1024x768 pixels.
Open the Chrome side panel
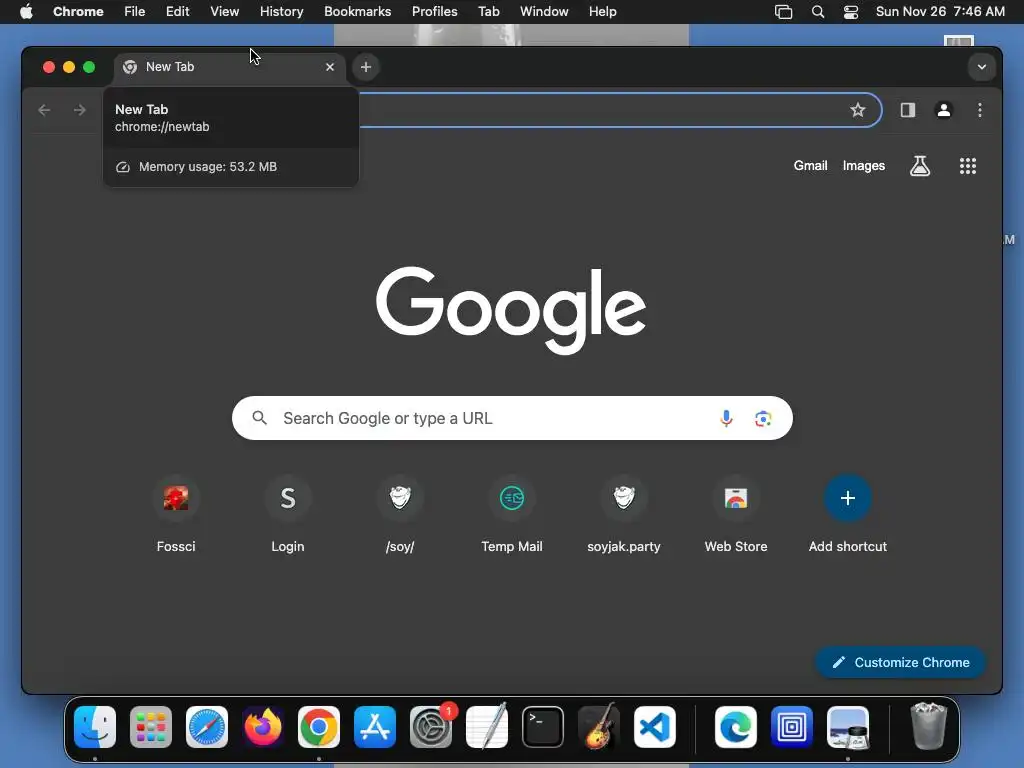click(908, 110)
